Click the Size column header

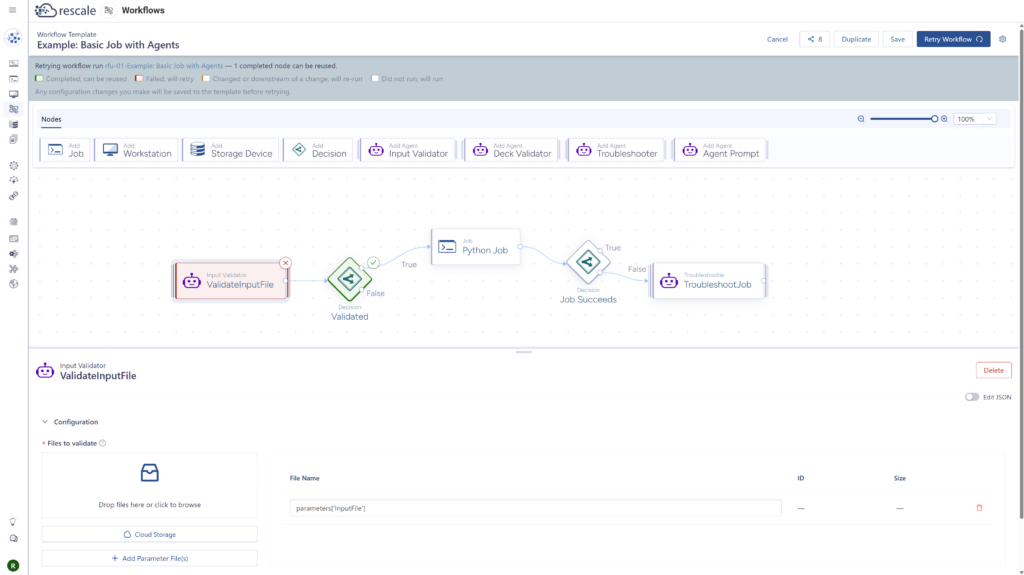(899, 478)
